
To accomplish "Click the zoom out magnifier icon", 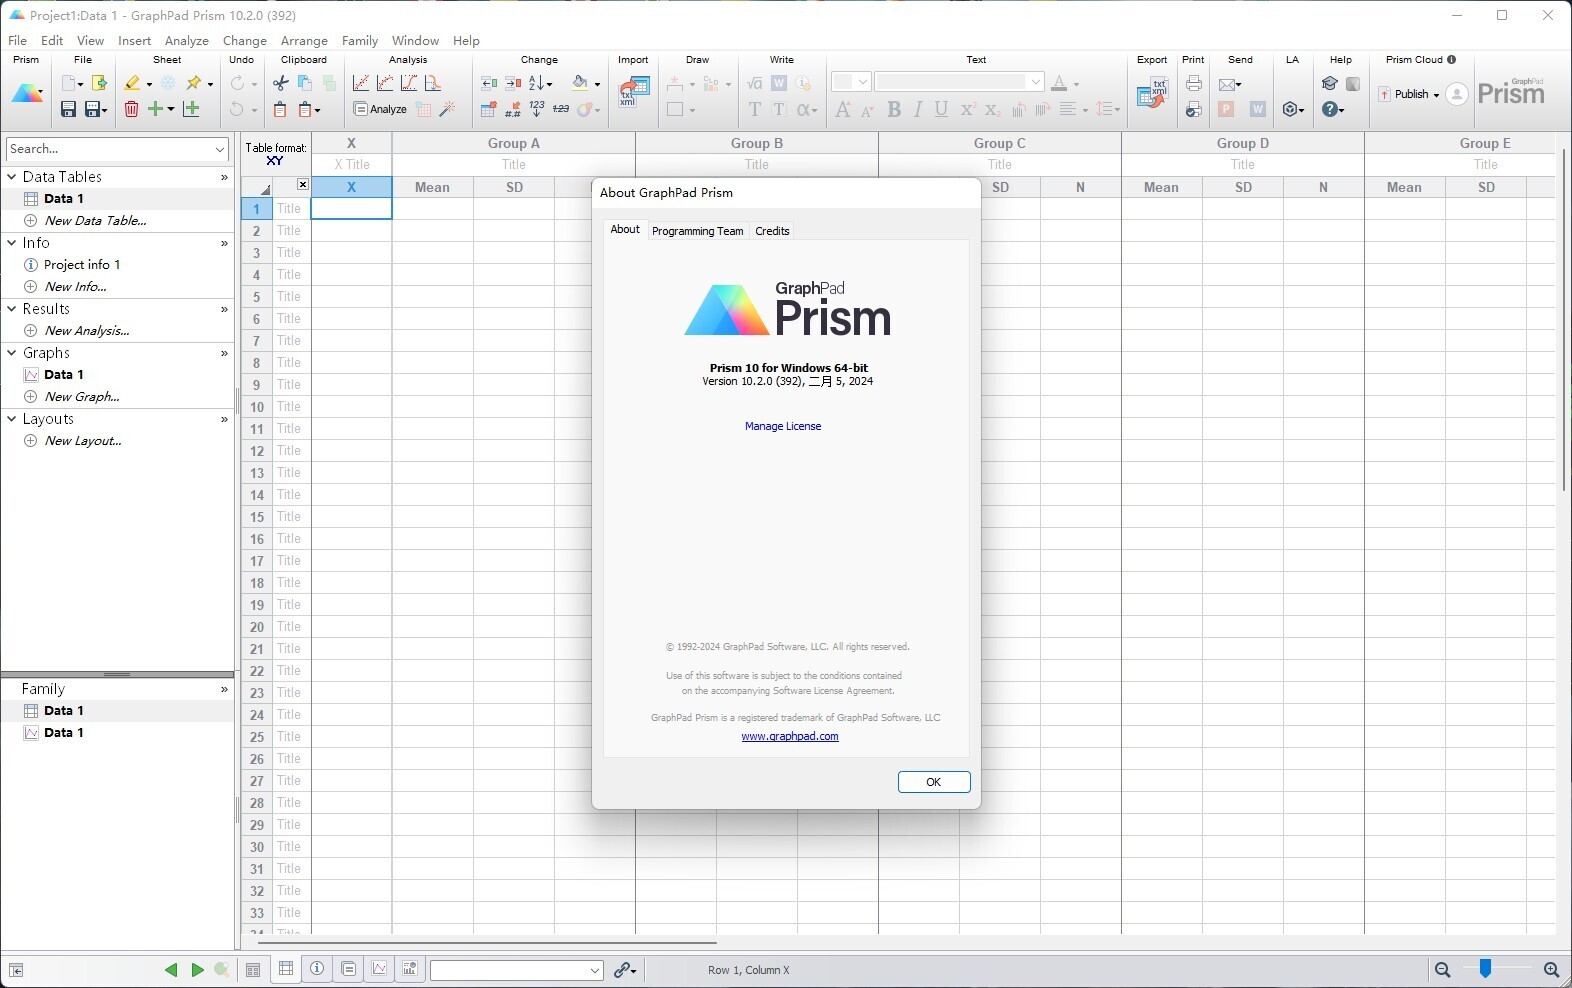I will tap(1442, 970).
